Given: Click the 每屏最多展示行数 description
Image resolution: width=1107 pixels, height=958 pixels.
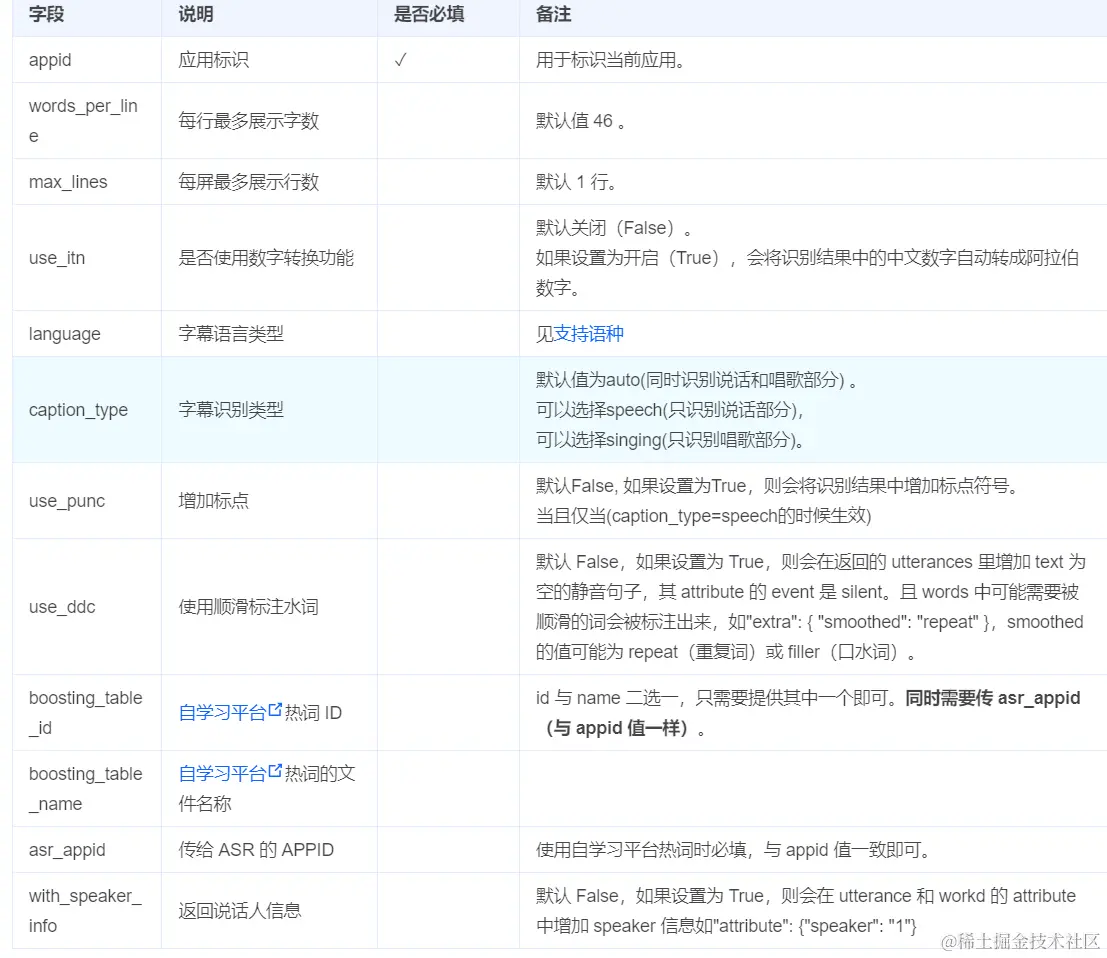Looking at the screenshot, I should point(249,182).
